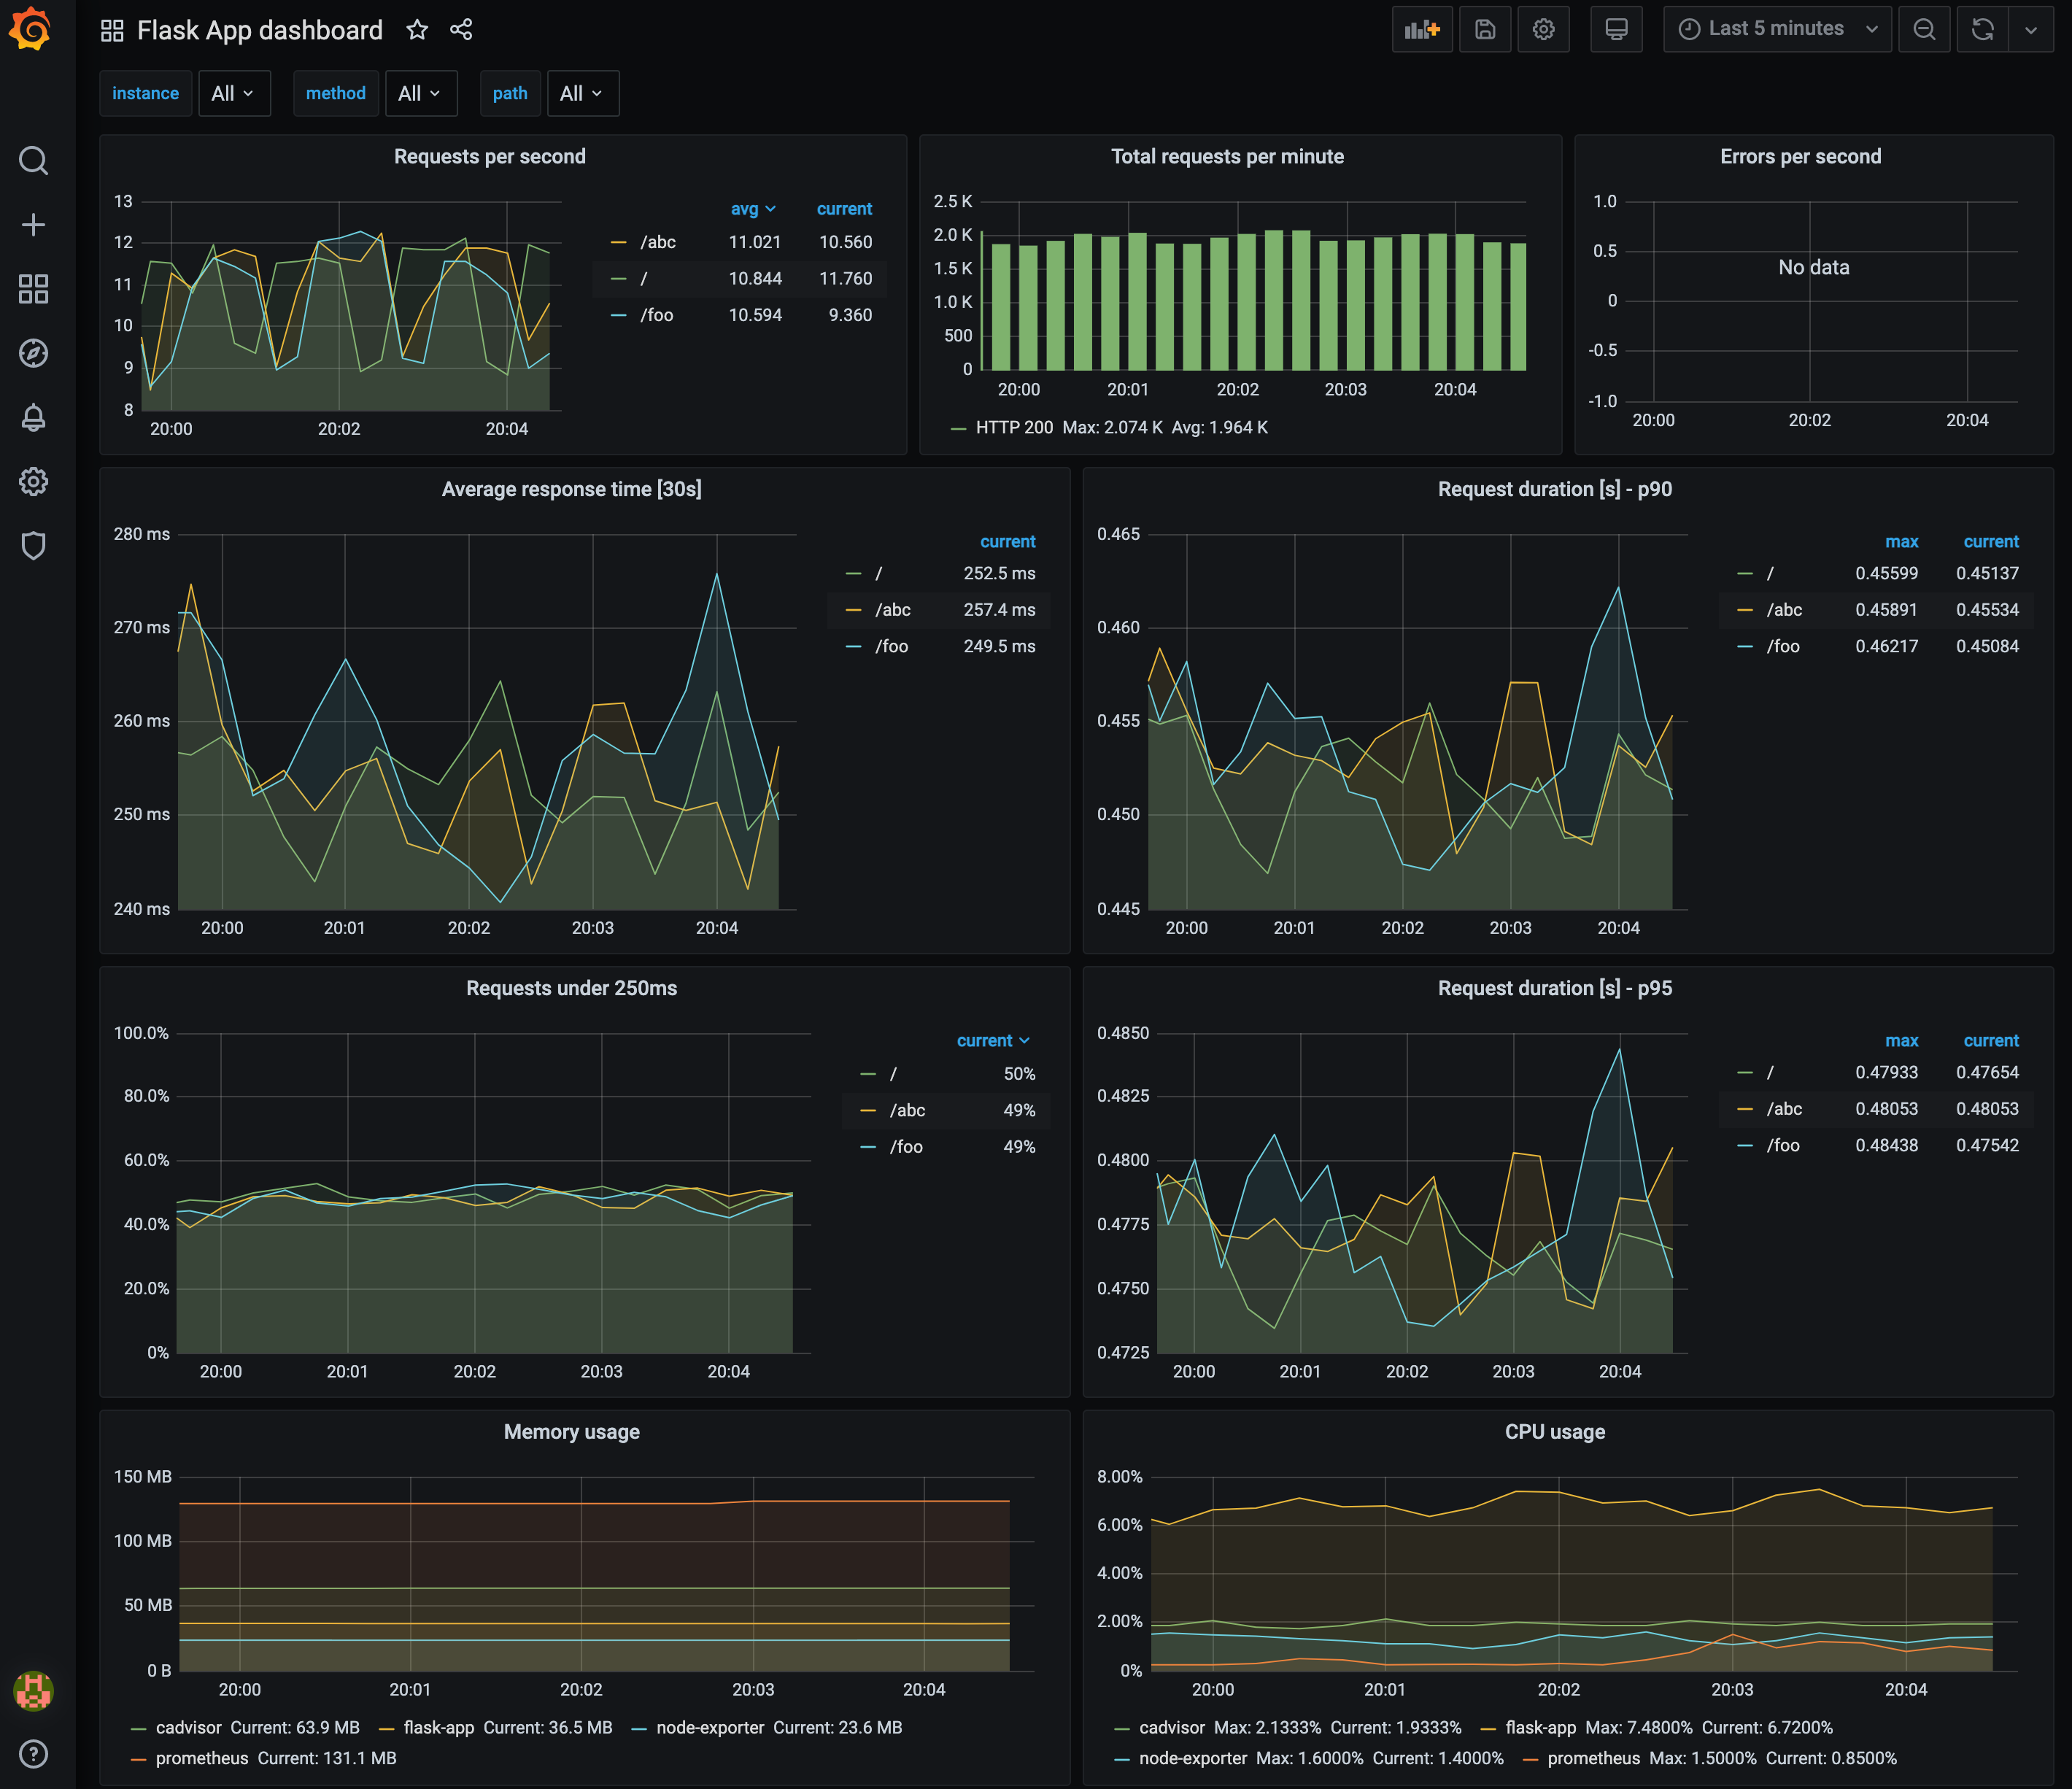Expand the path All dropdown filter
The height and width of the screenshot is (1789, 2072).
(x=581, y=93)
